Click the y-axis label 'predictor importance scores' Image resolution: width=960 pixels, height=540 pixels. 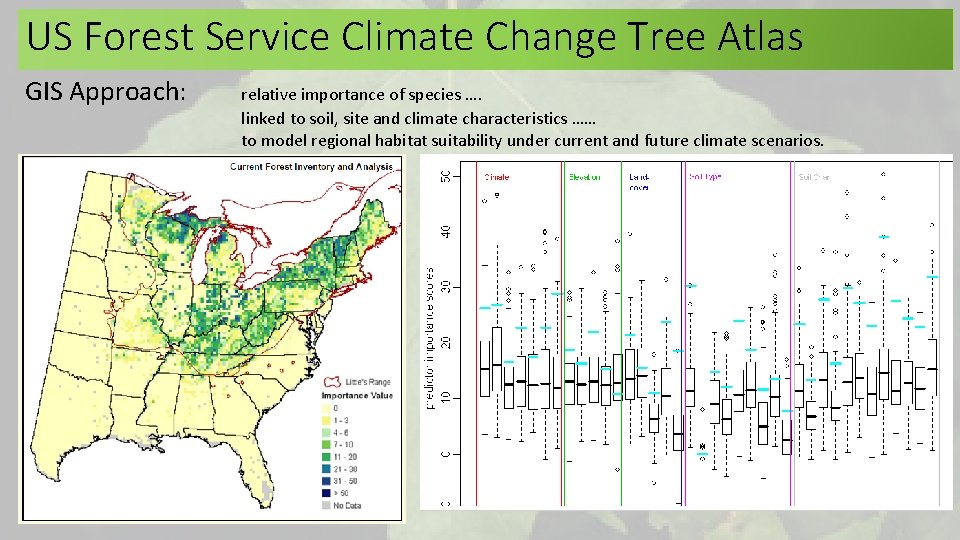click(430, 338)
